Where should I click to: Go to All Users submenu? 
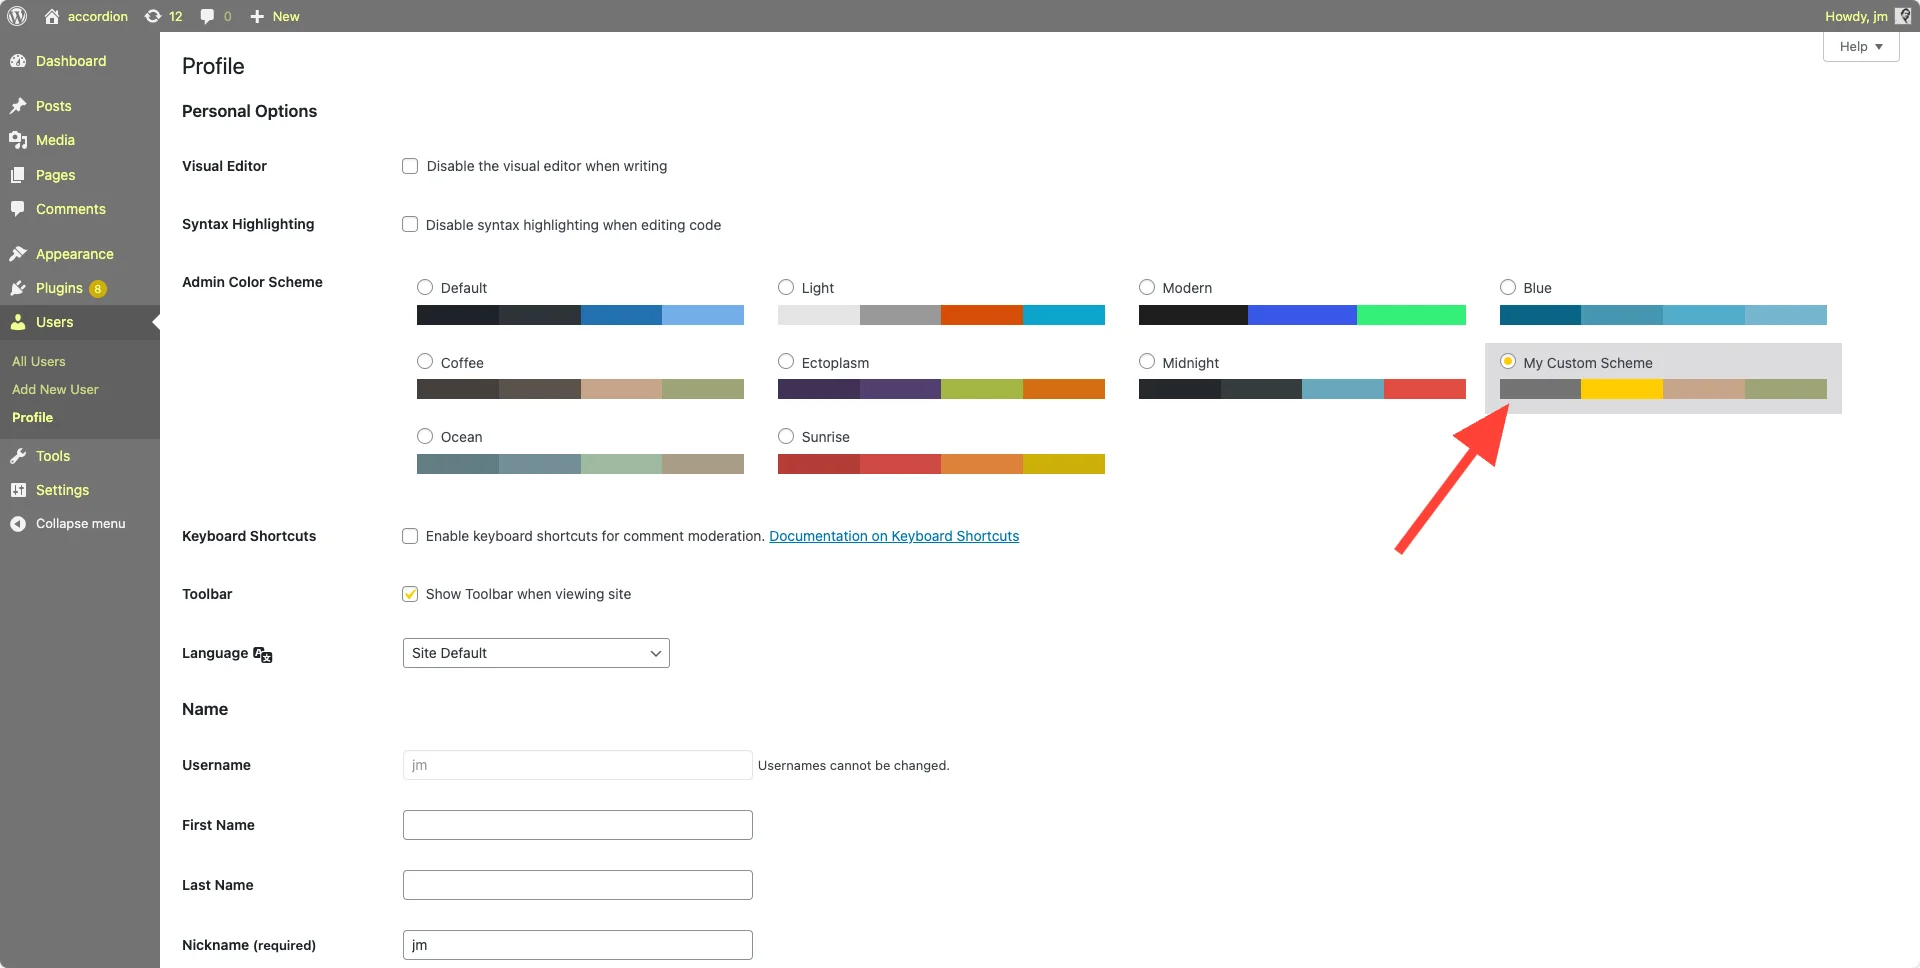39,361
